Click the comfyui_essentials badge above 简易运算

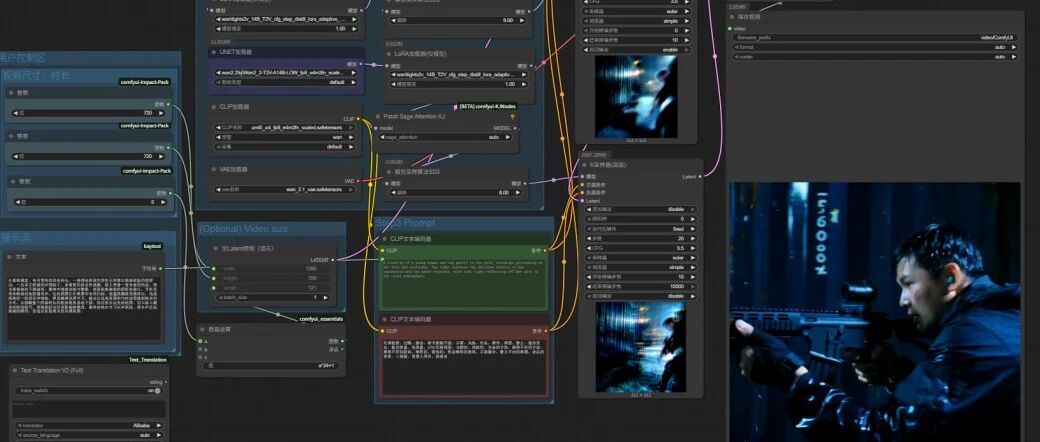(x=321, y=319)
